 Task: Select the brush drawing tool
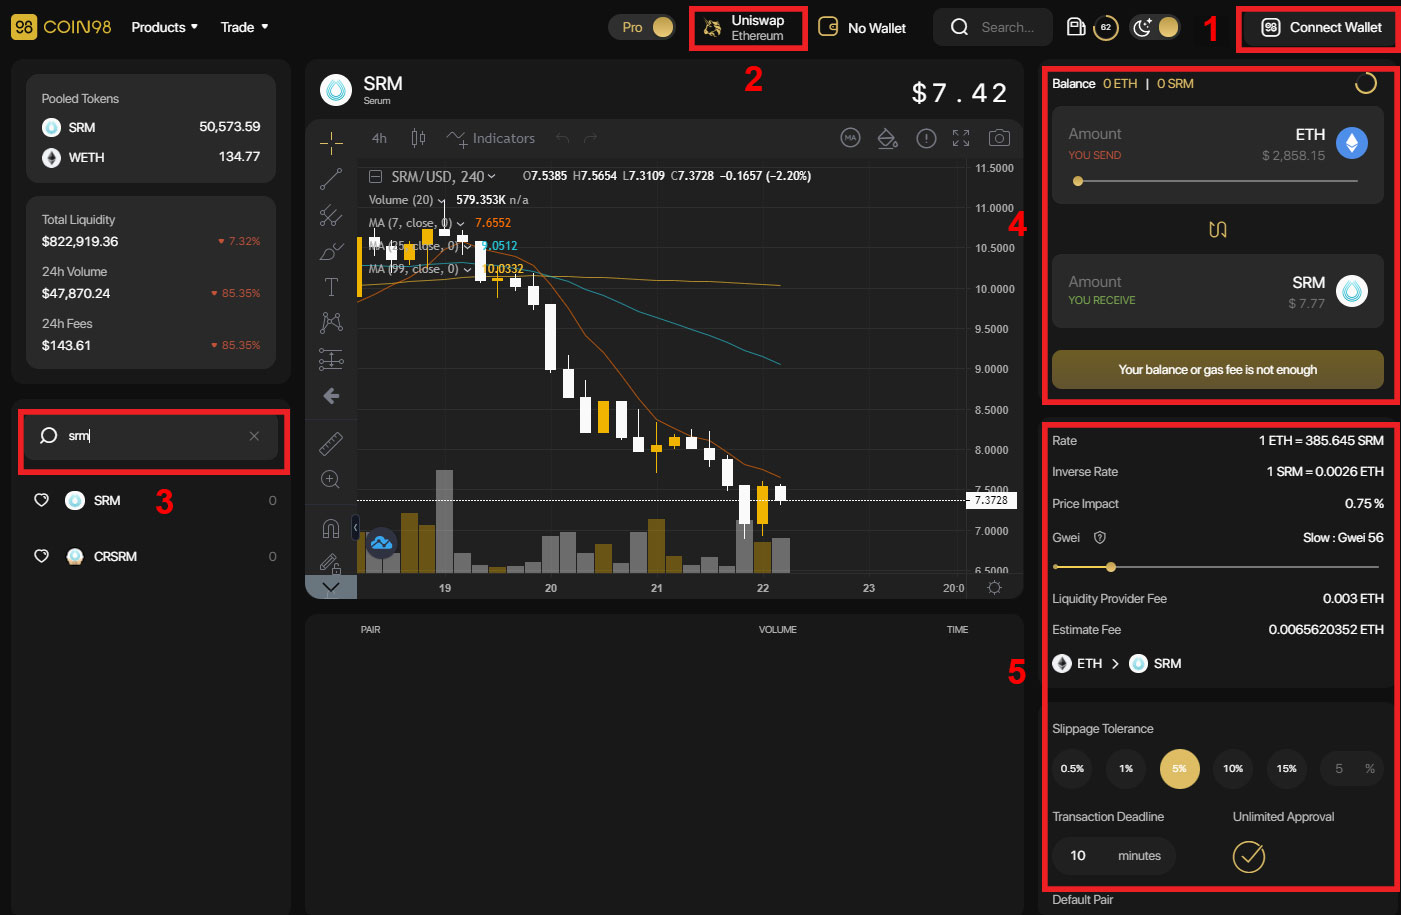pyautogui.click(x=331, y=251)
